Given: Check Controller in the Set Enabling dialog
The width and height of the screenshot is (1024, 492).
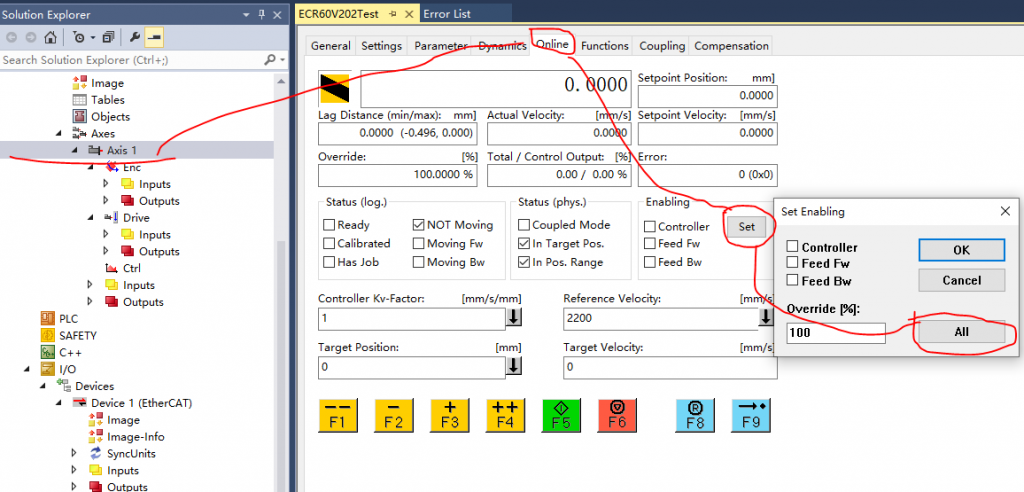Looking at the screenshot, I should tap(793, 247).
